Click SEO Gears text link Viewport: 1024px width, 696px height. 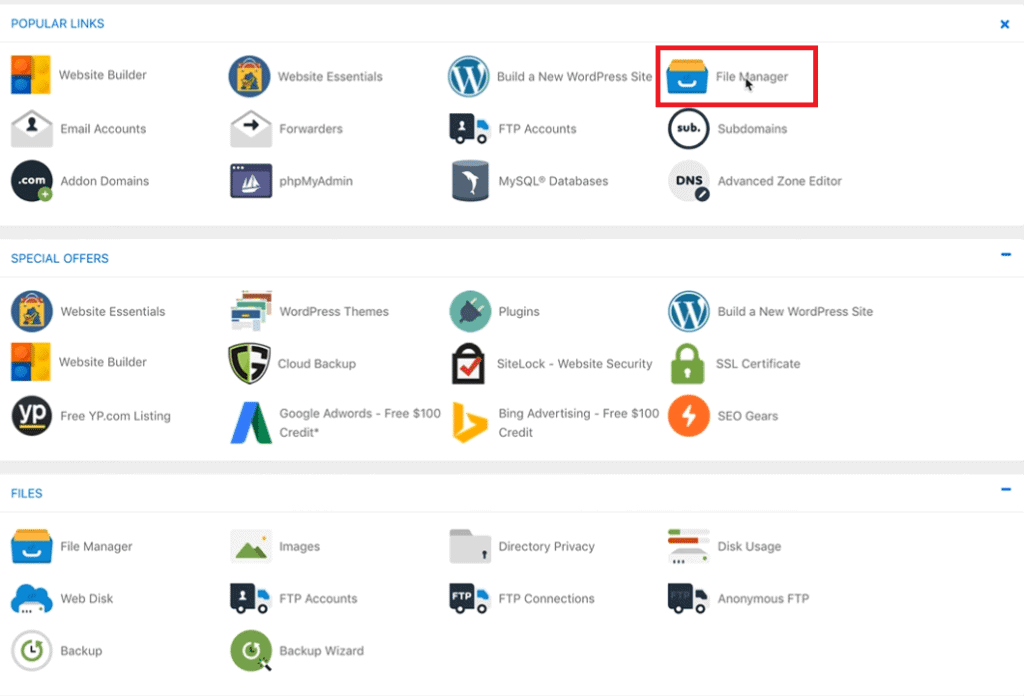pyautogui.click(x=747, y=416)
